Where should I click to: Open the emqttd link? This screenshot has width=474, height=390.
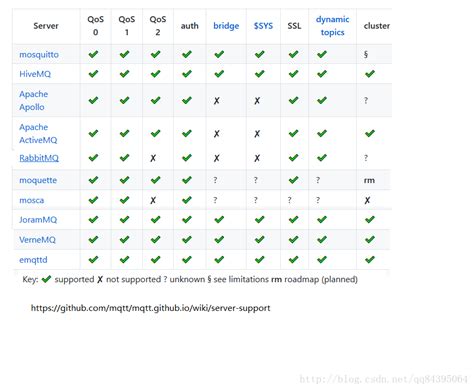point(33,260)
